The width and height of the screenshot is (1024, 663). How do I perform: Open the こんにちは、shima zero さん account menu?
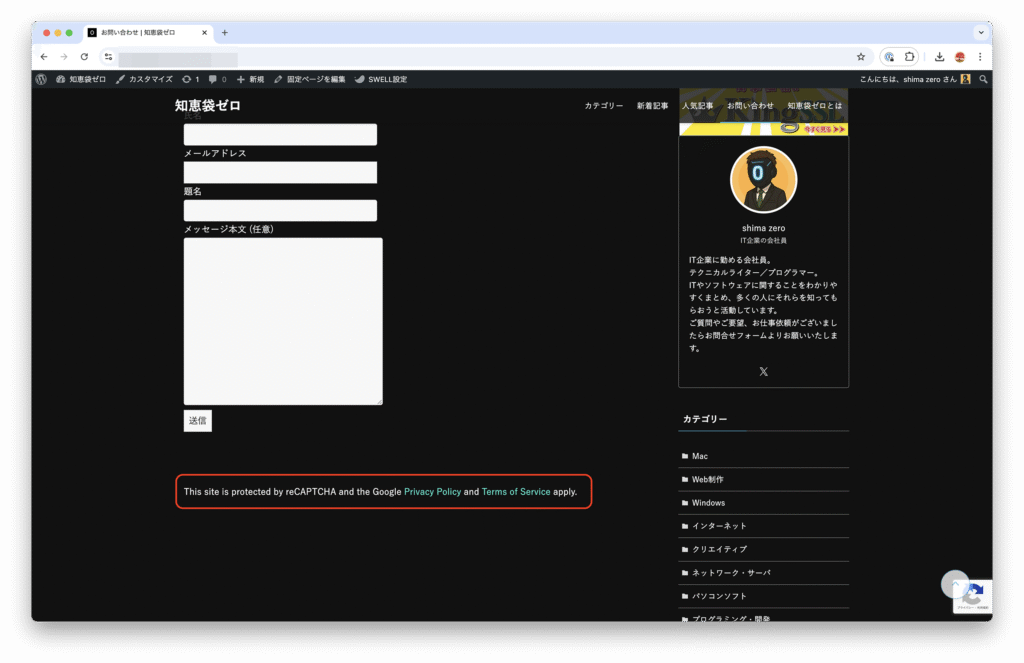click(914, 80)
